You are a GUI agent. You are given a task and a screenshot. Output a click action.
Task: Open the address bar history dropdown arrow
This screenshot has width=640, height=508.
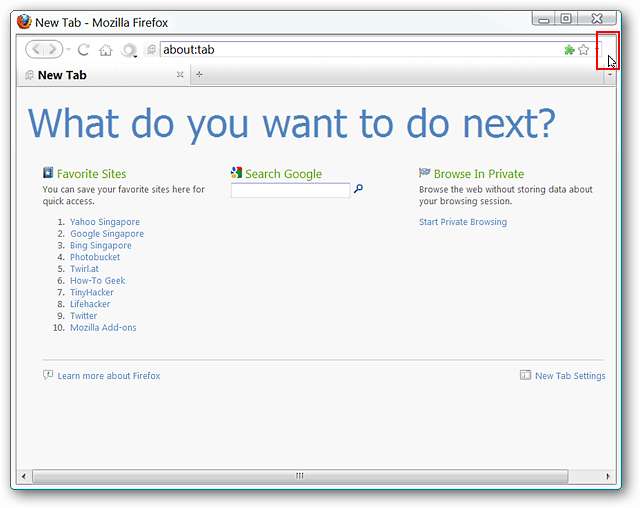click(597, 50)
